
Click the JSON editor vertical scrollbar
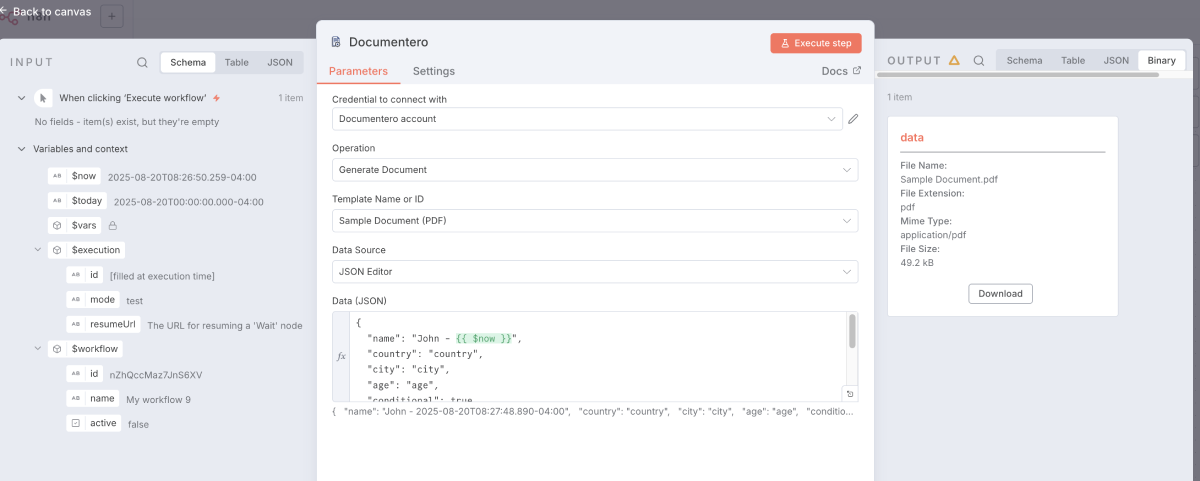coord(852,331)
